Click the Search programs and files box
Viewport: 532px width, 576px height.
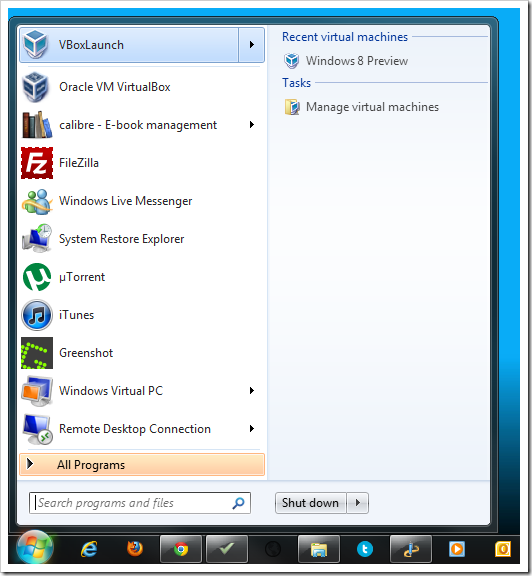point(140,503)
